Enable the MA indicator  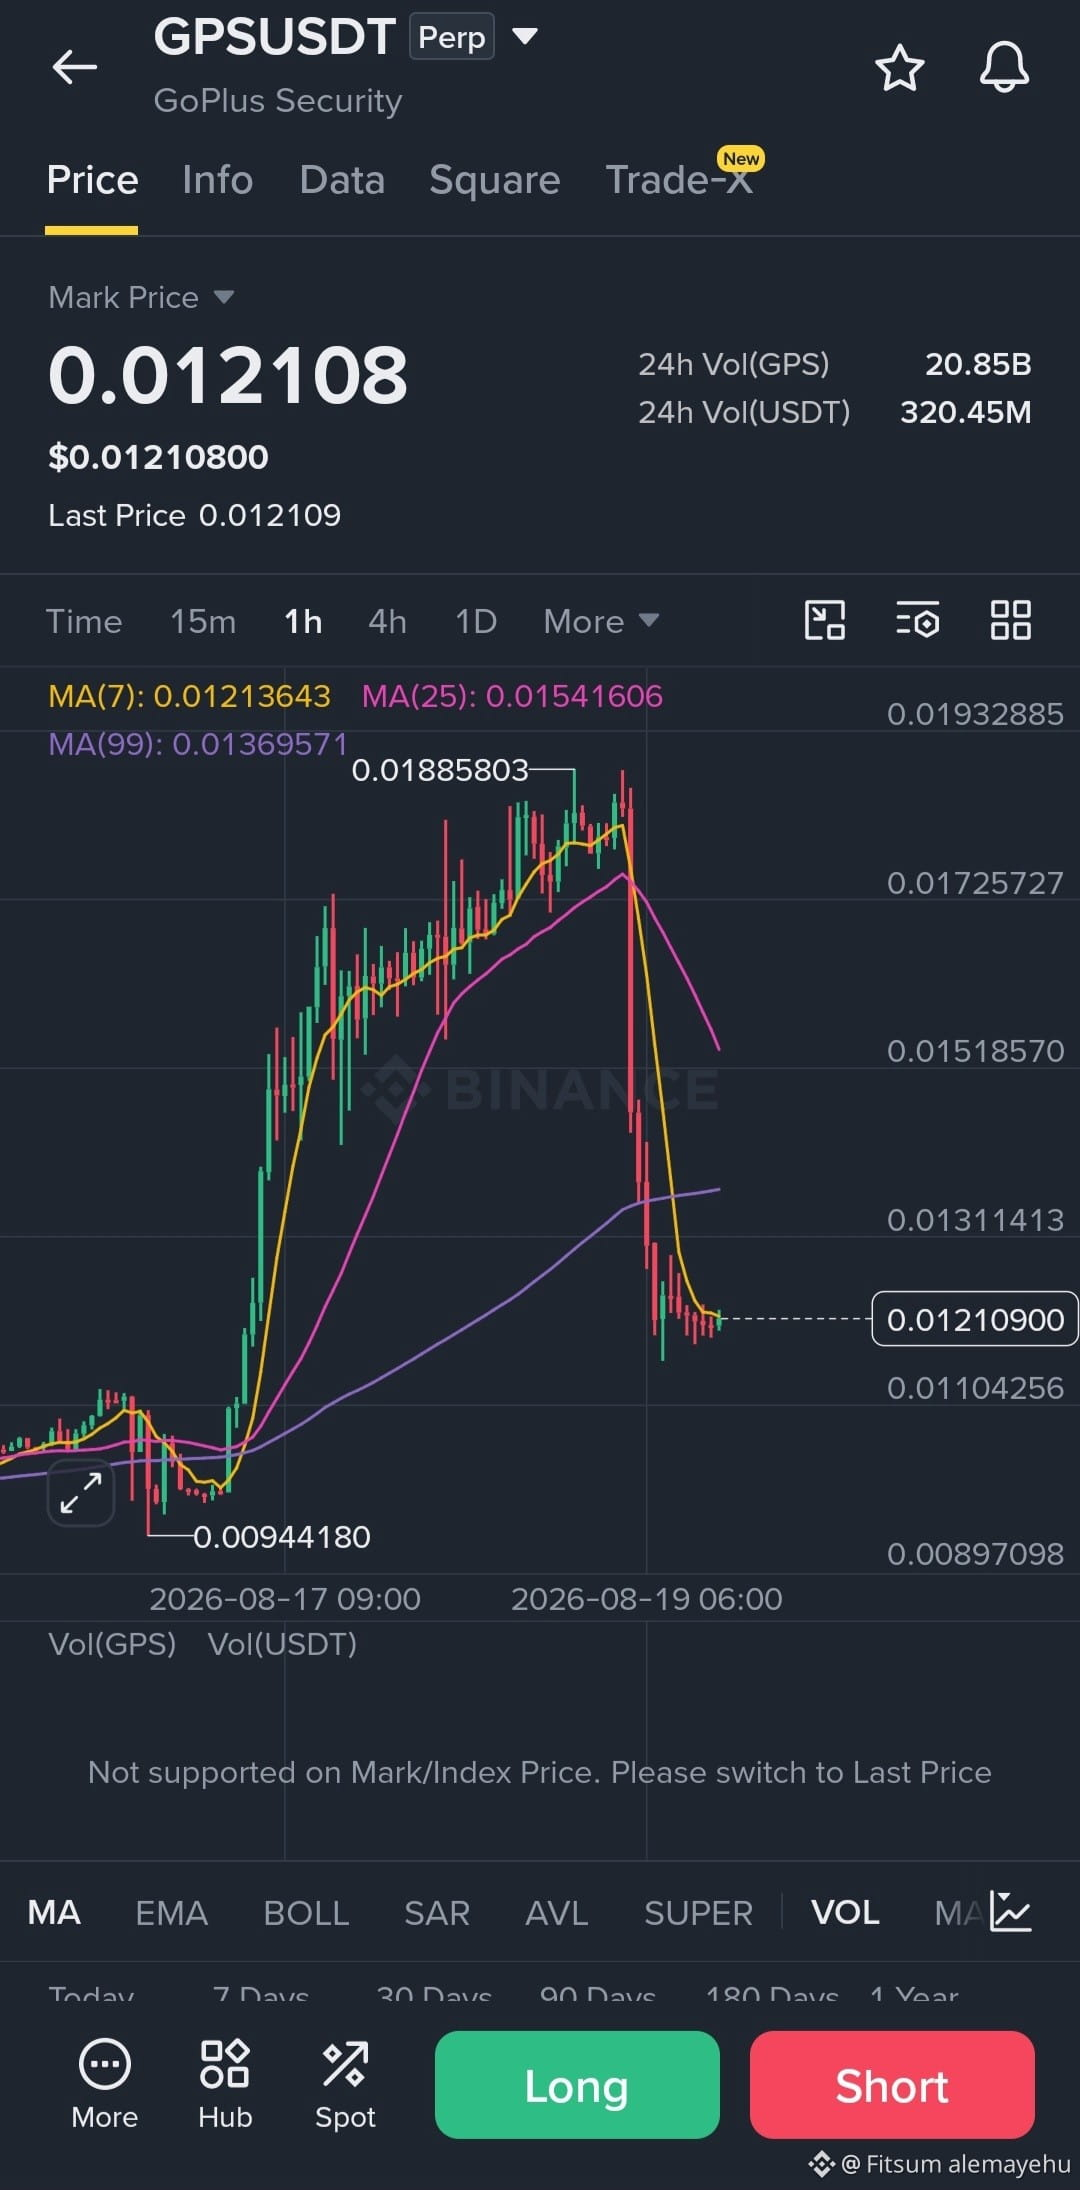54,1912
